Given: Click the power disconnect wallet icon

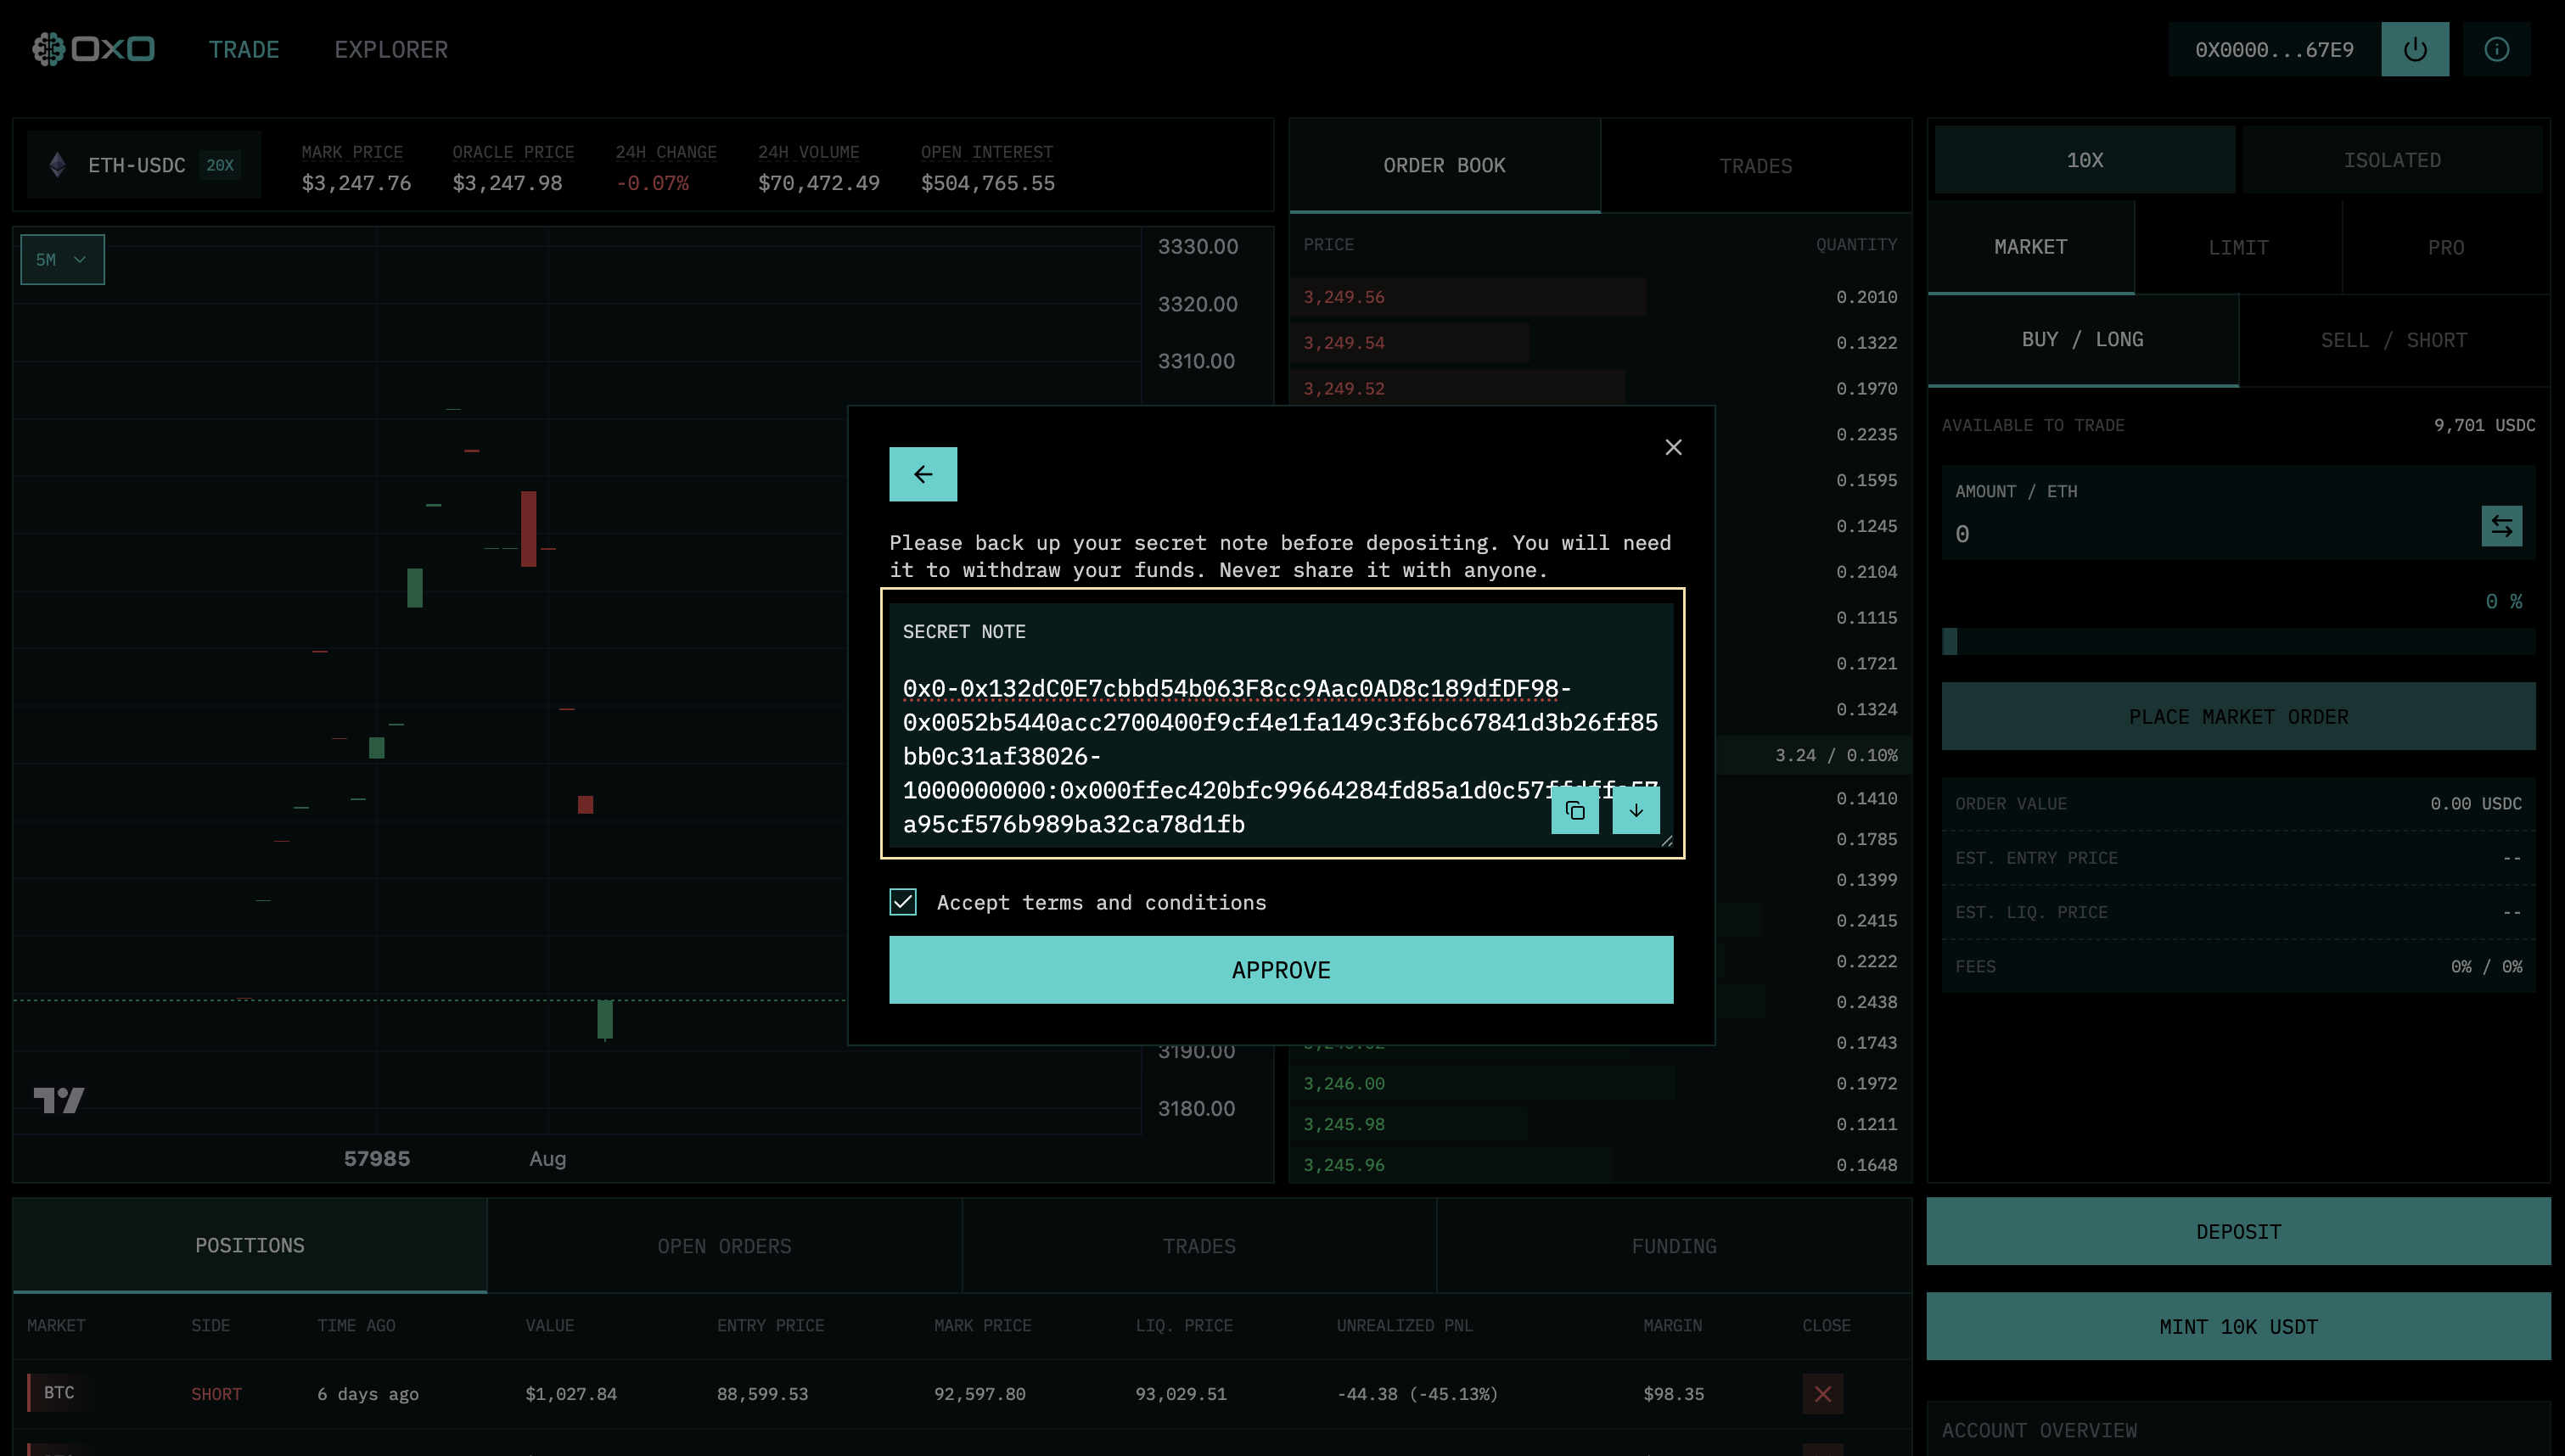Looking at the screenshot, I should pyautogui.click(x=2414, y=49).
